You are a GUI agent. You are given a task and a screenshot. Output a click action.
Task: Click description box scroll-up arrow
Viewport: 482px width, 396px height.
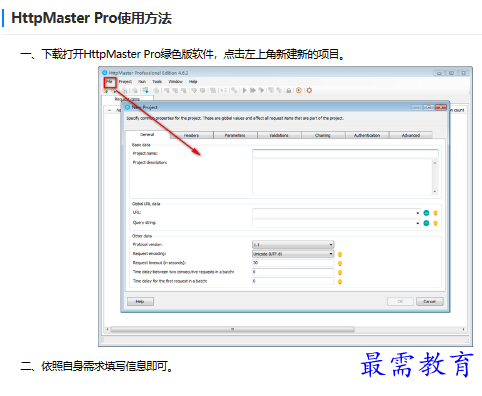435,163
